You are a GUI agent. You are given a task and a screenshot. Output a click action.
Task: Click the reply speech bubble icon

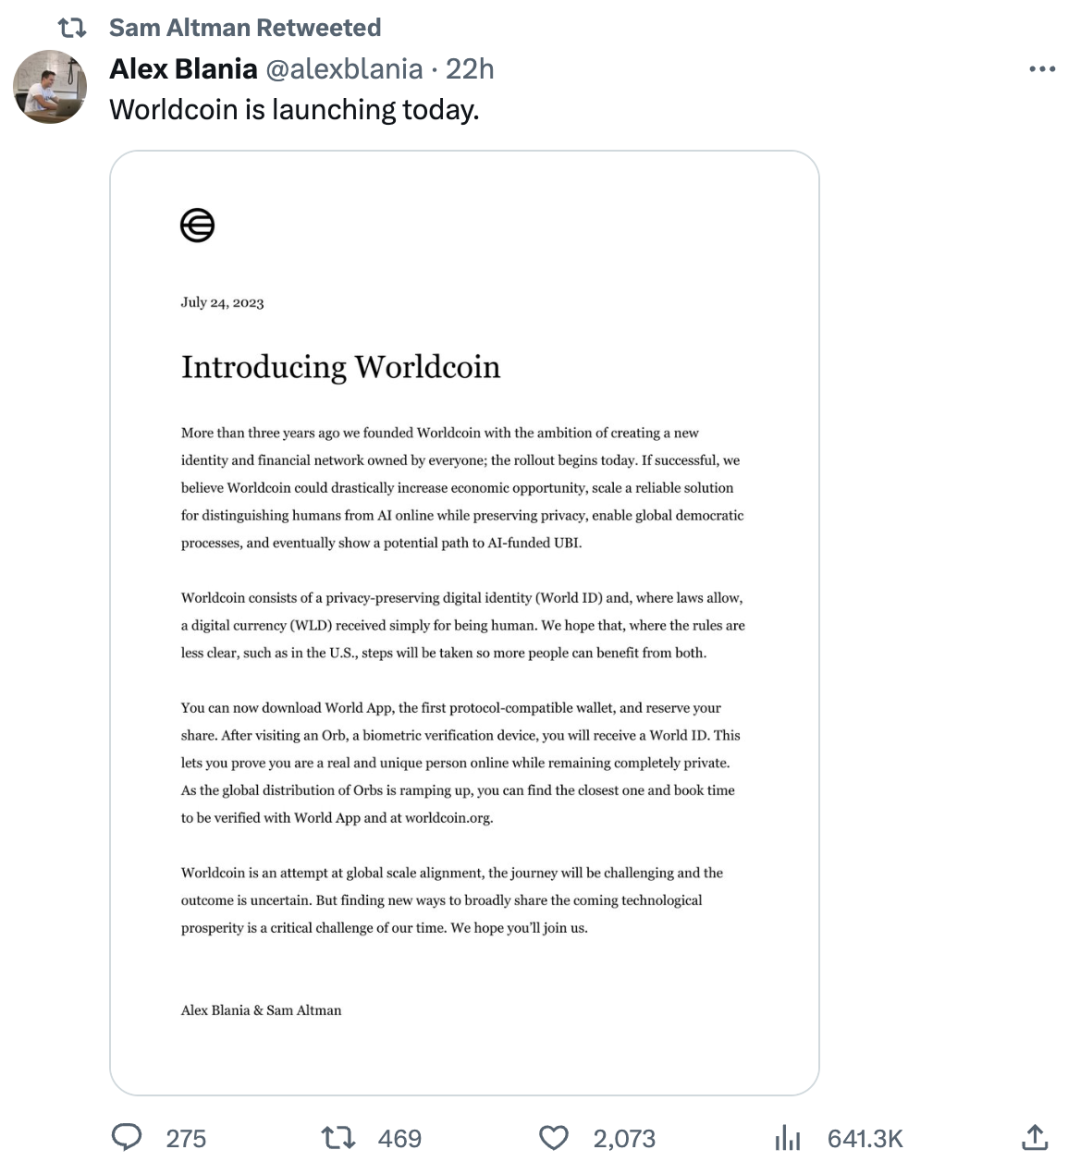pyautogui.click(x=127, y=1137)
